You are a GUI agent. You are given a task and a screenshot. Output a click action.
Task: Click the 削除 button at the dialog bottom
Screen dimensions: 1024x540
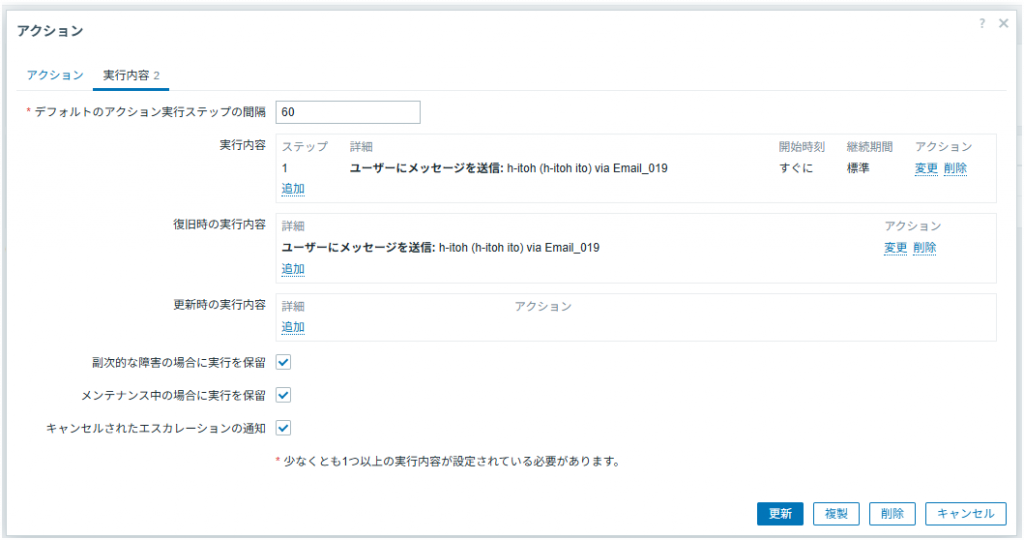[892, 513]
